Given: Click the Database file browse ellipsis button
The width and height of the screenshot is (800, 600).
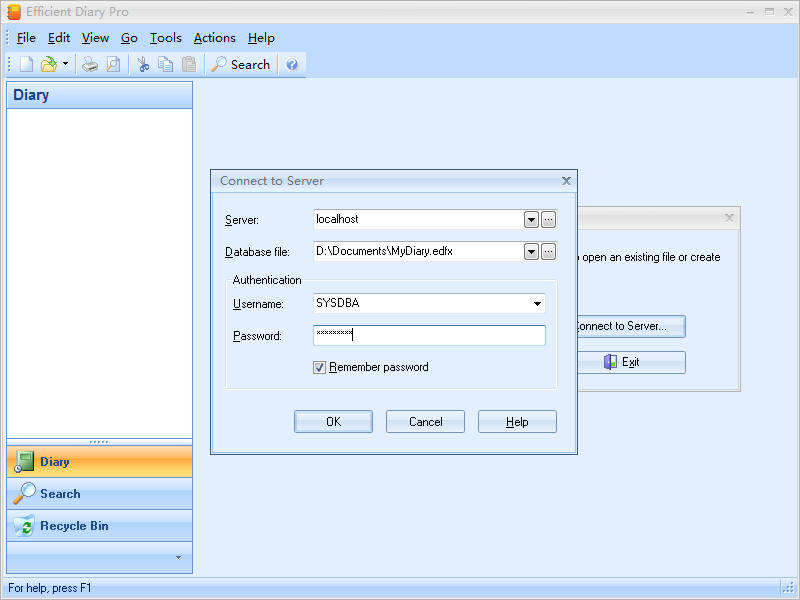Looking at the screenshot, I should click(x=548, y=252).
